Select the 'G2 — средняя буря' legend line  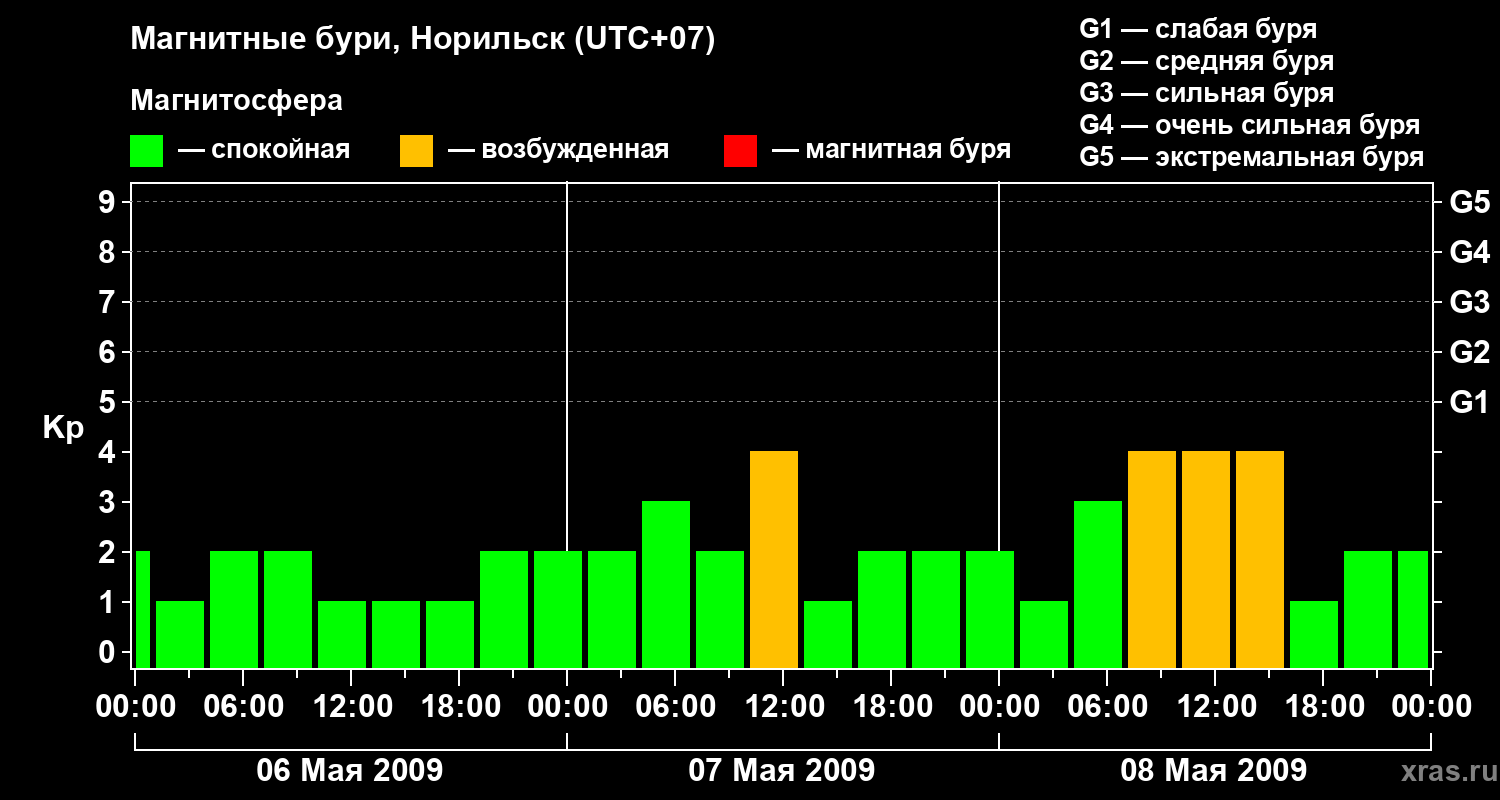(x=1206, y=61)
